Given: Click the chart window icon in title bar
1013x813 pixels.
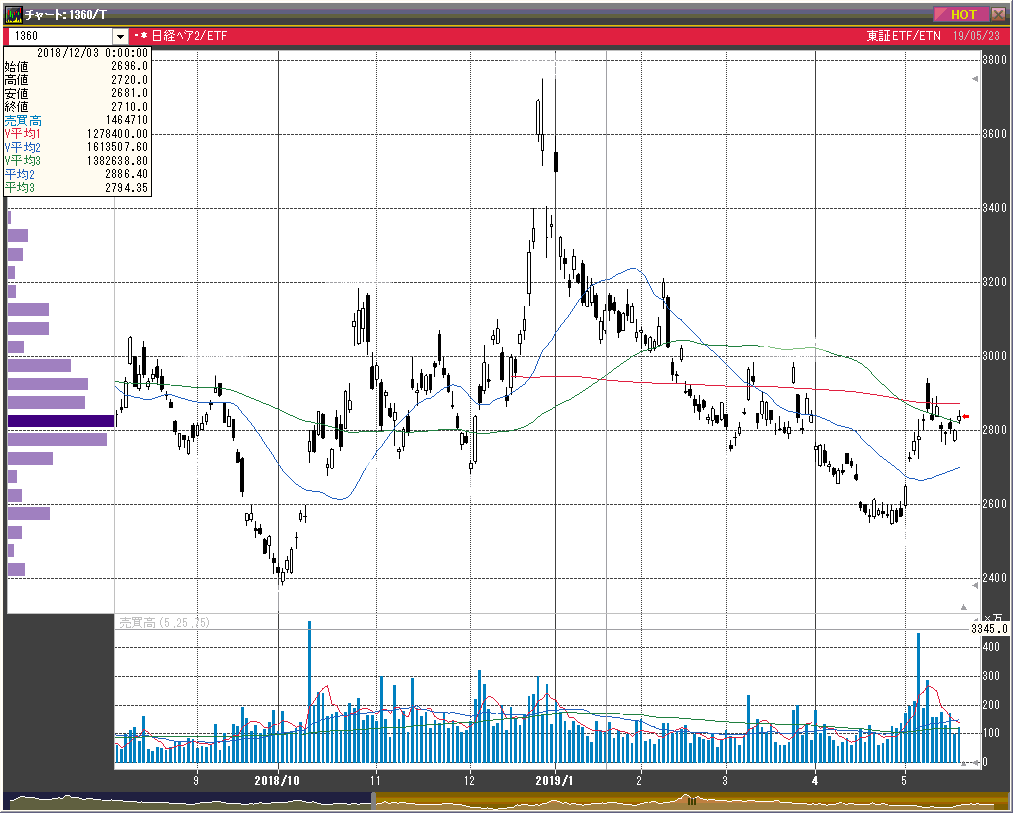Looking at the screenshot, I should pyautogui.click(x=13, y=14).
